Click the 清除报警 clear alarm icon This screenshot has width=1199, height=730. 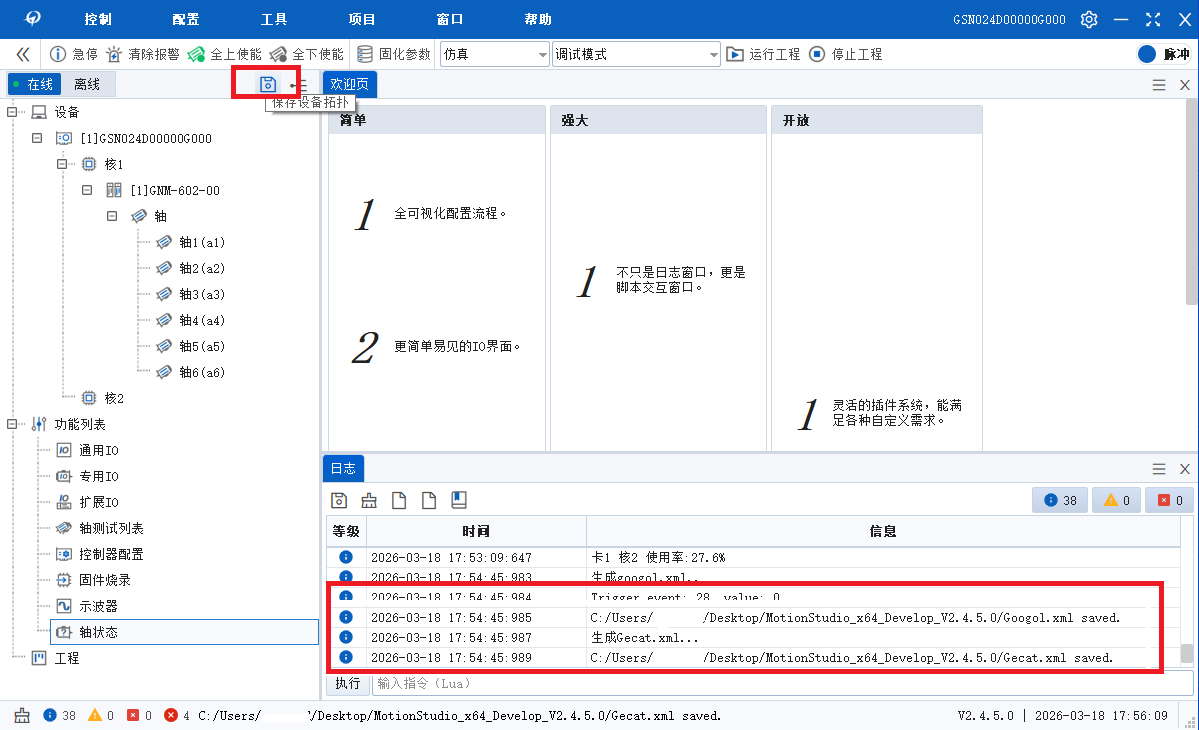pyautogui.click(x=115, y=54)
